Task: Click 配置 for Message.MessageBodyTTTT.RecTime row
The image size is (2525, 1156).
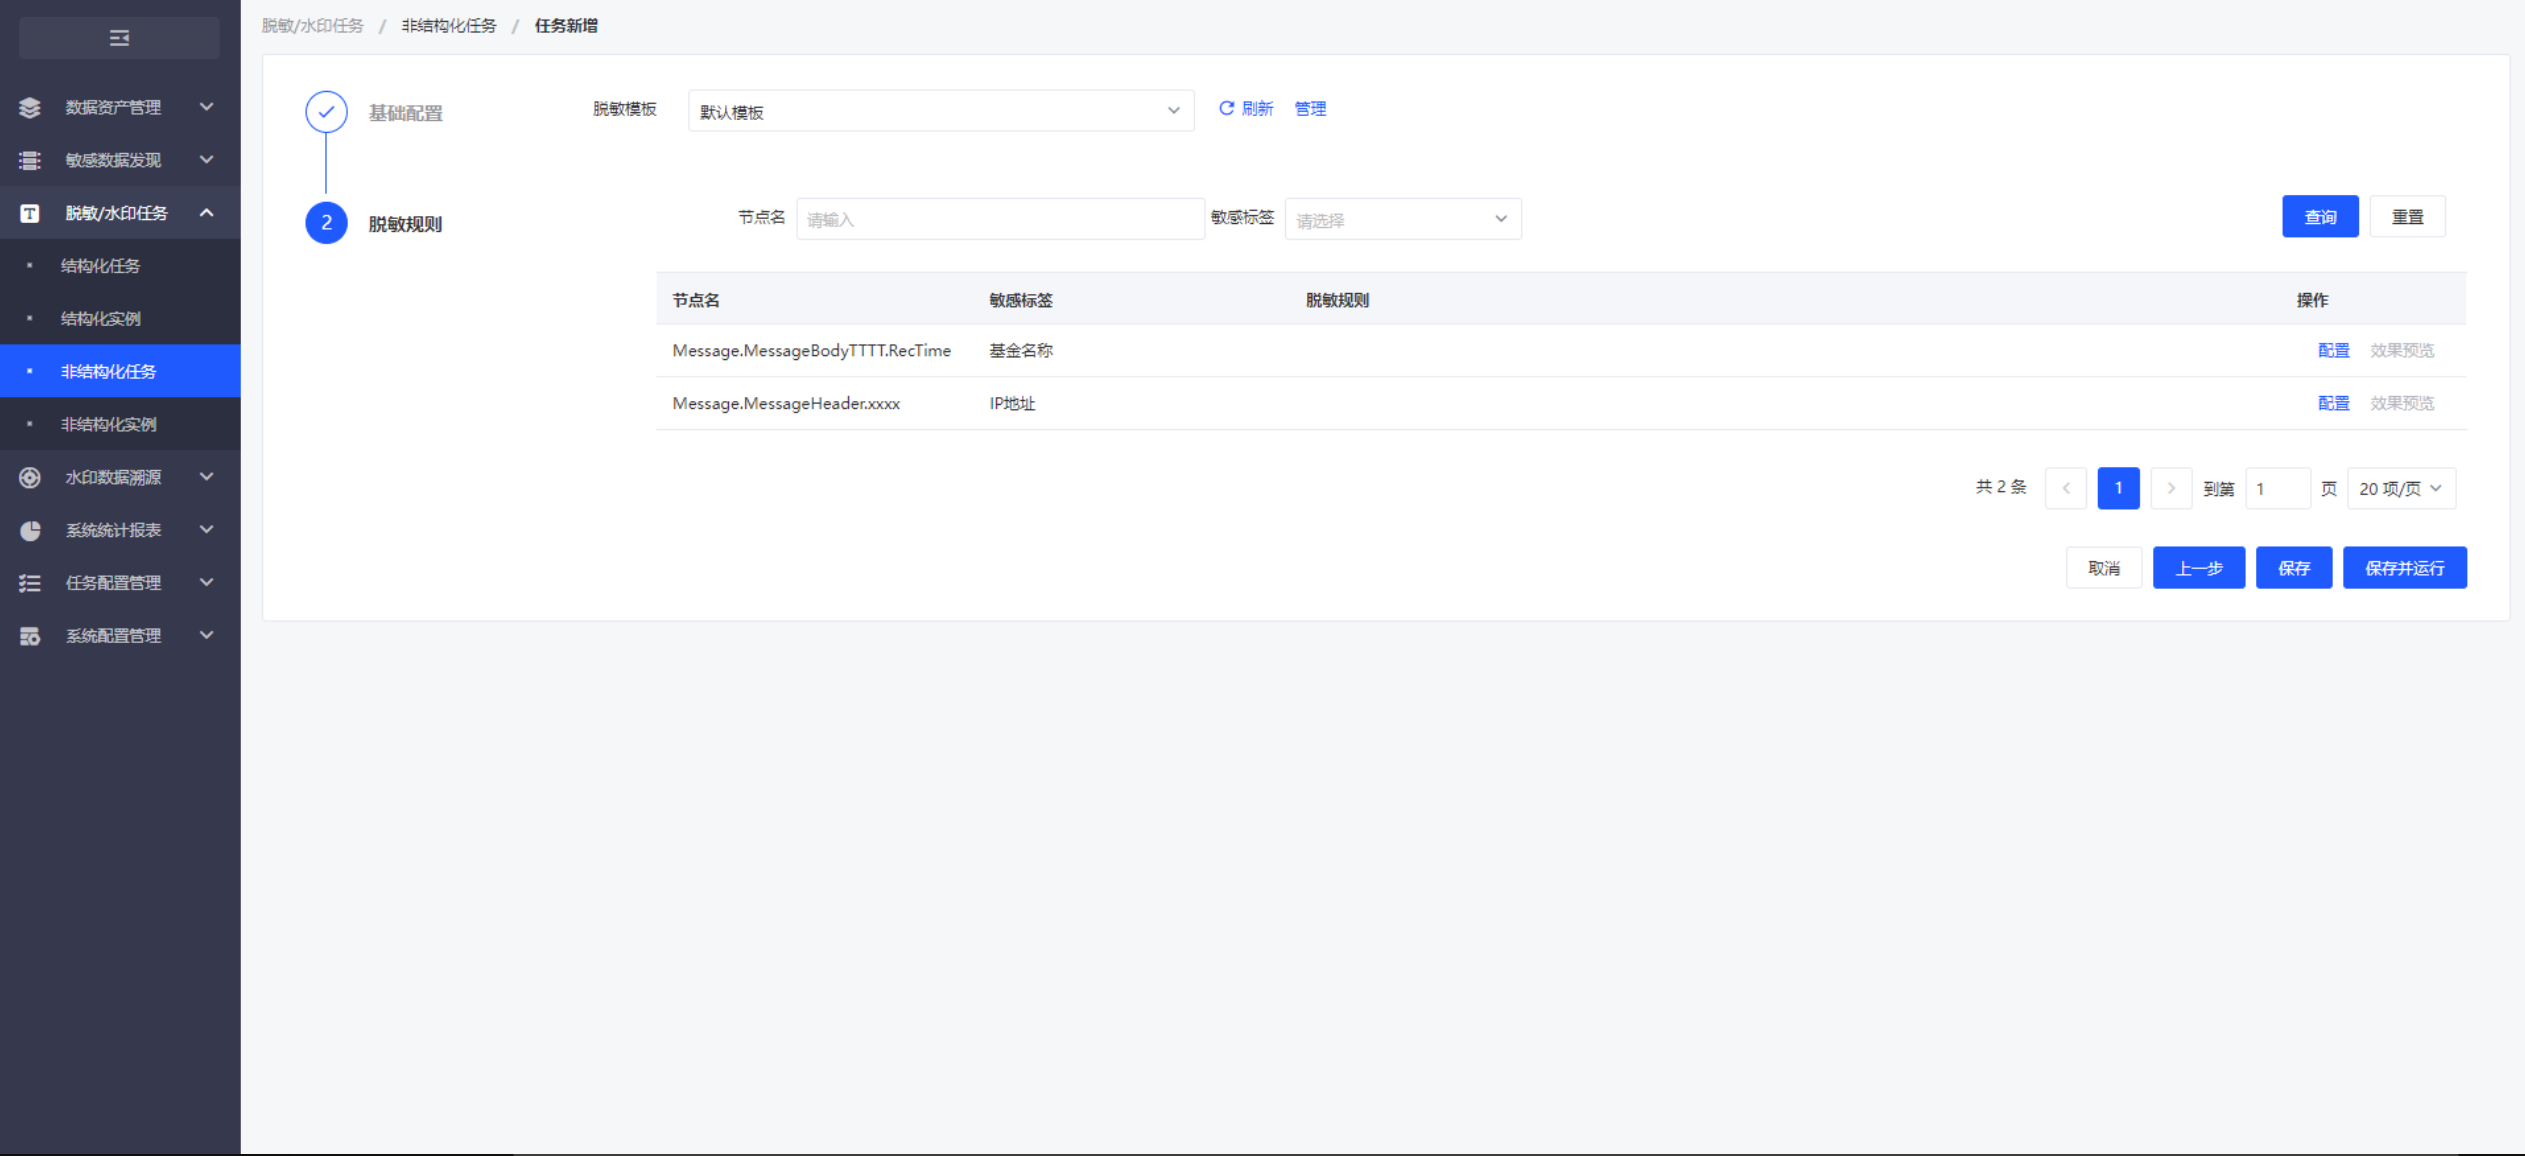Action: pyautogui.click(x=2333, y=350)
